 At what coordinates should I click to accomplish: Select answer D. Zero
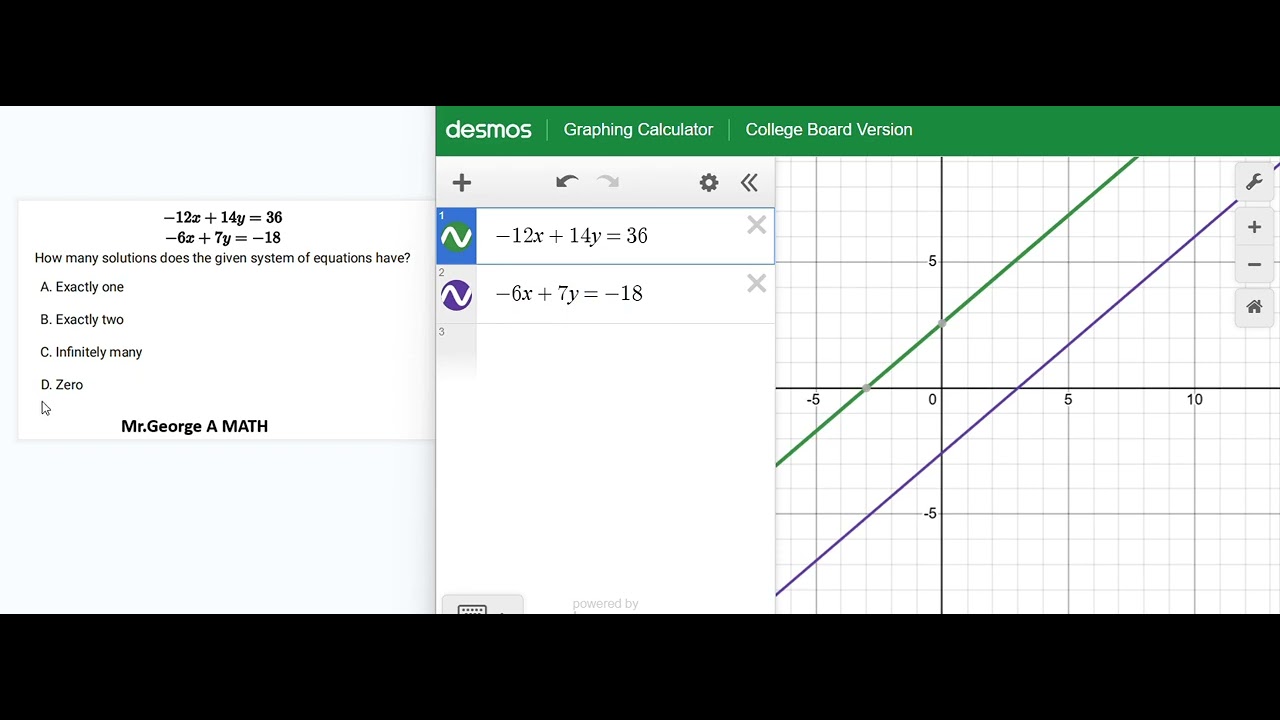pyautogui.click(x=62, y=385)
